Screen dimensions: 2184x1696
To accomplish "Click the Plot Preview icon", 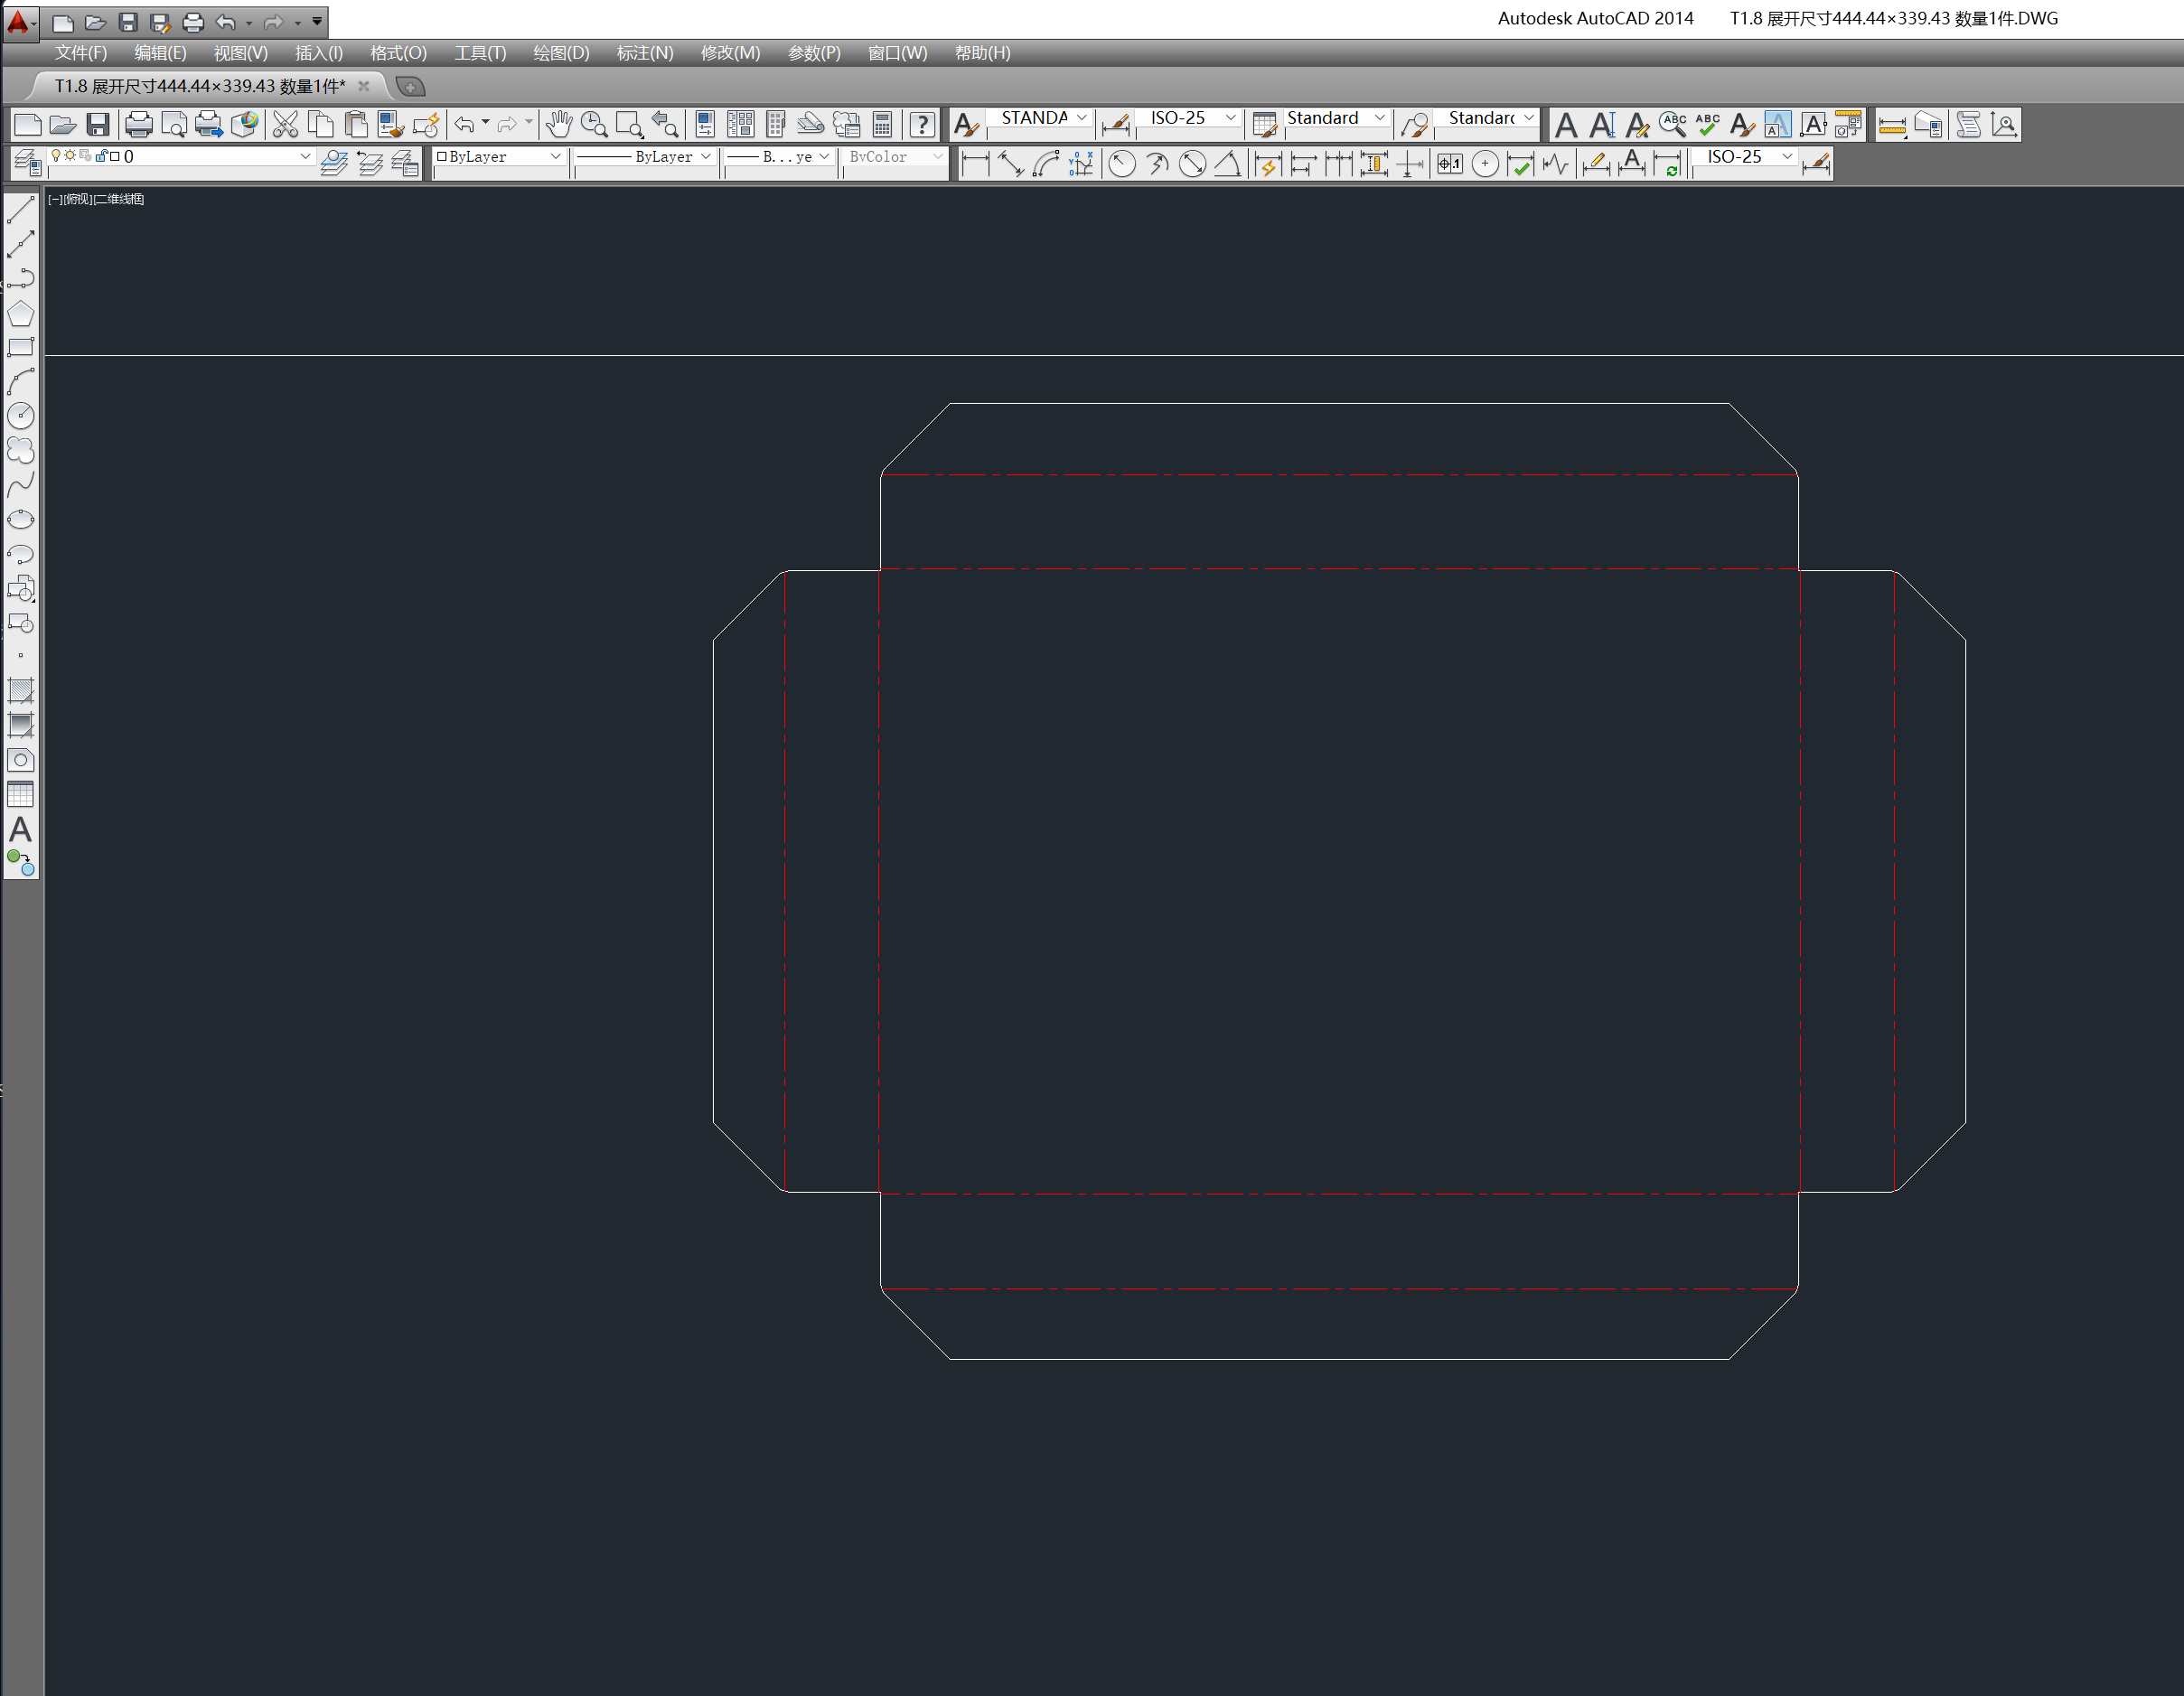I will [x=174, y=124].
